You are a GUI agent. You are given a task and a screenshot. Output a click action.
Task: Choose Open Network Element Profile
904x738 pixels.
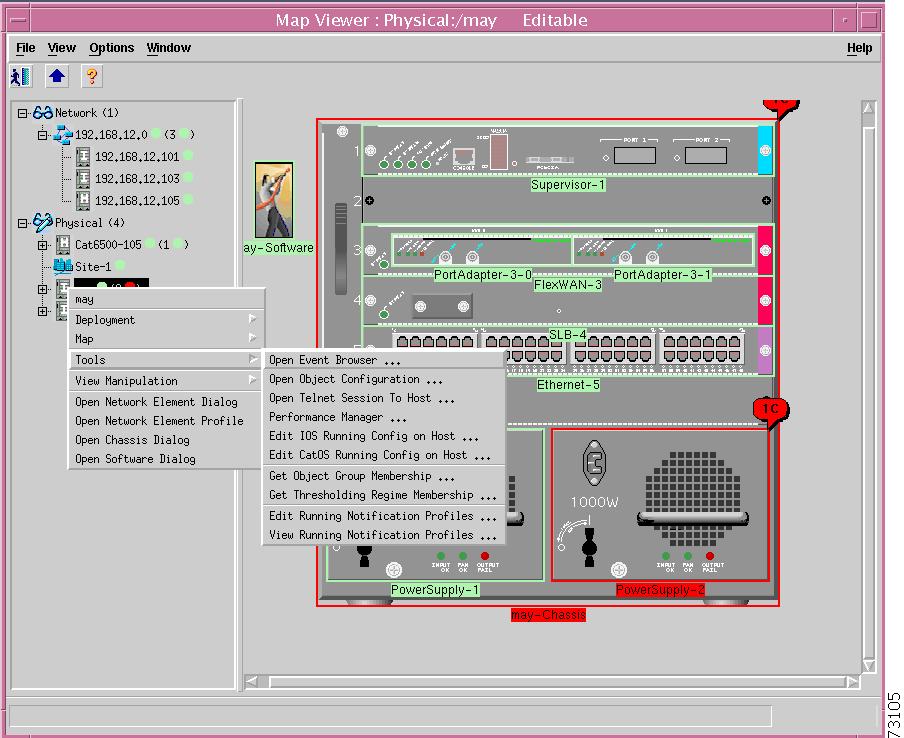click(165, 421)
